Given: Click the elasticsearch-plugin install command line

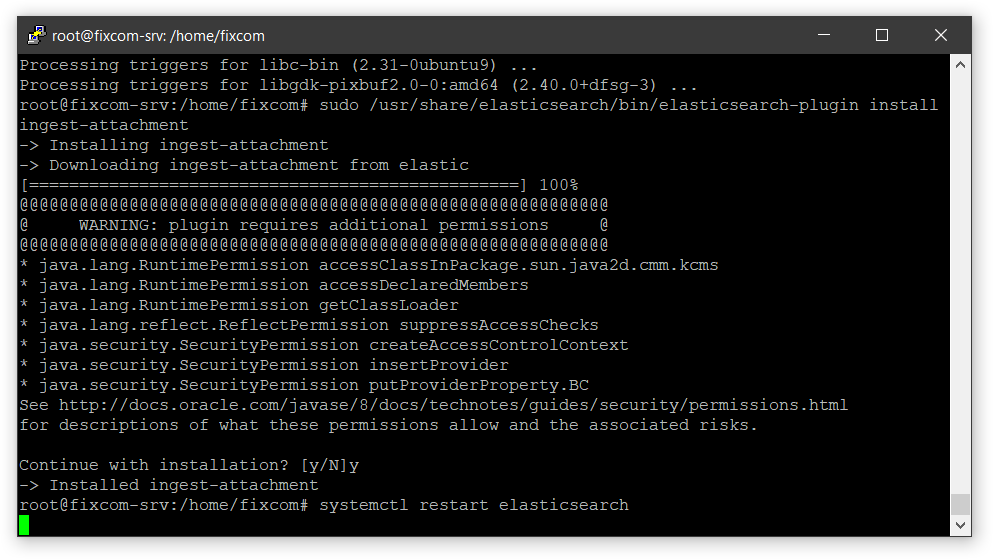Looking at the screenshot, I should [x=479, y=115].
